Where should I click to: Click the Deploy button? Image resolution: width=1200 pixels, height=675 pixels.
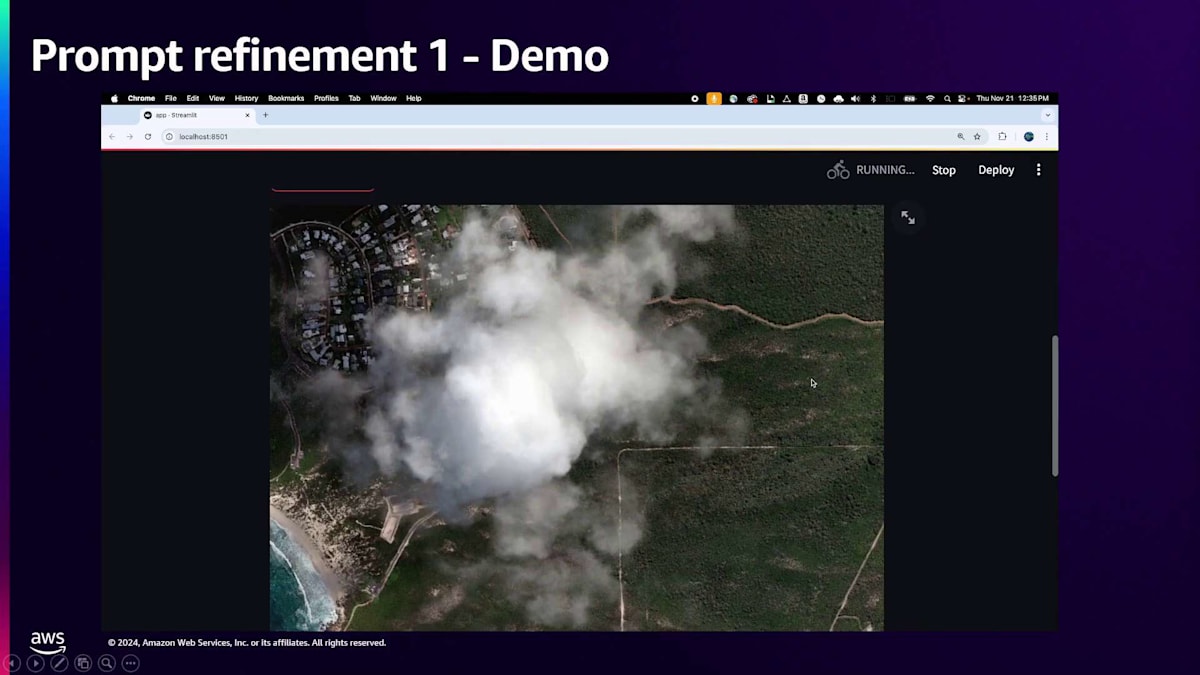click(x=996, y=170)
